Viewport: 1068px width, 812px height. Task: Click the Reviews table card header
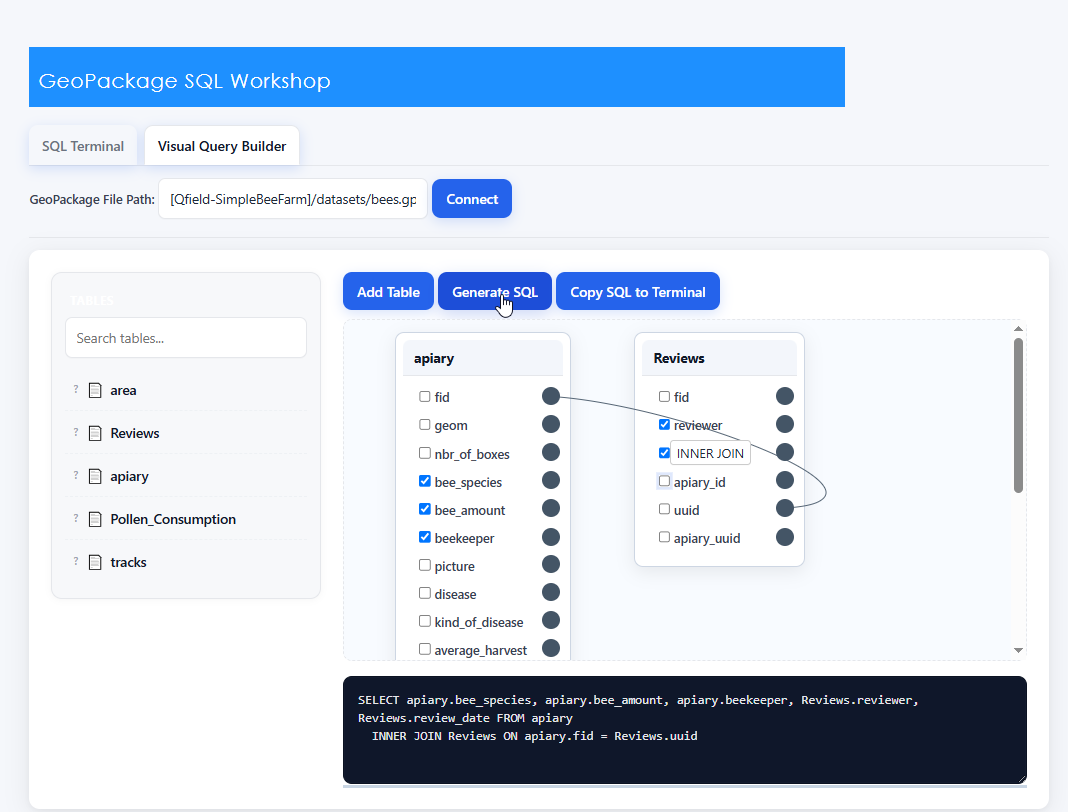(719, 358)
